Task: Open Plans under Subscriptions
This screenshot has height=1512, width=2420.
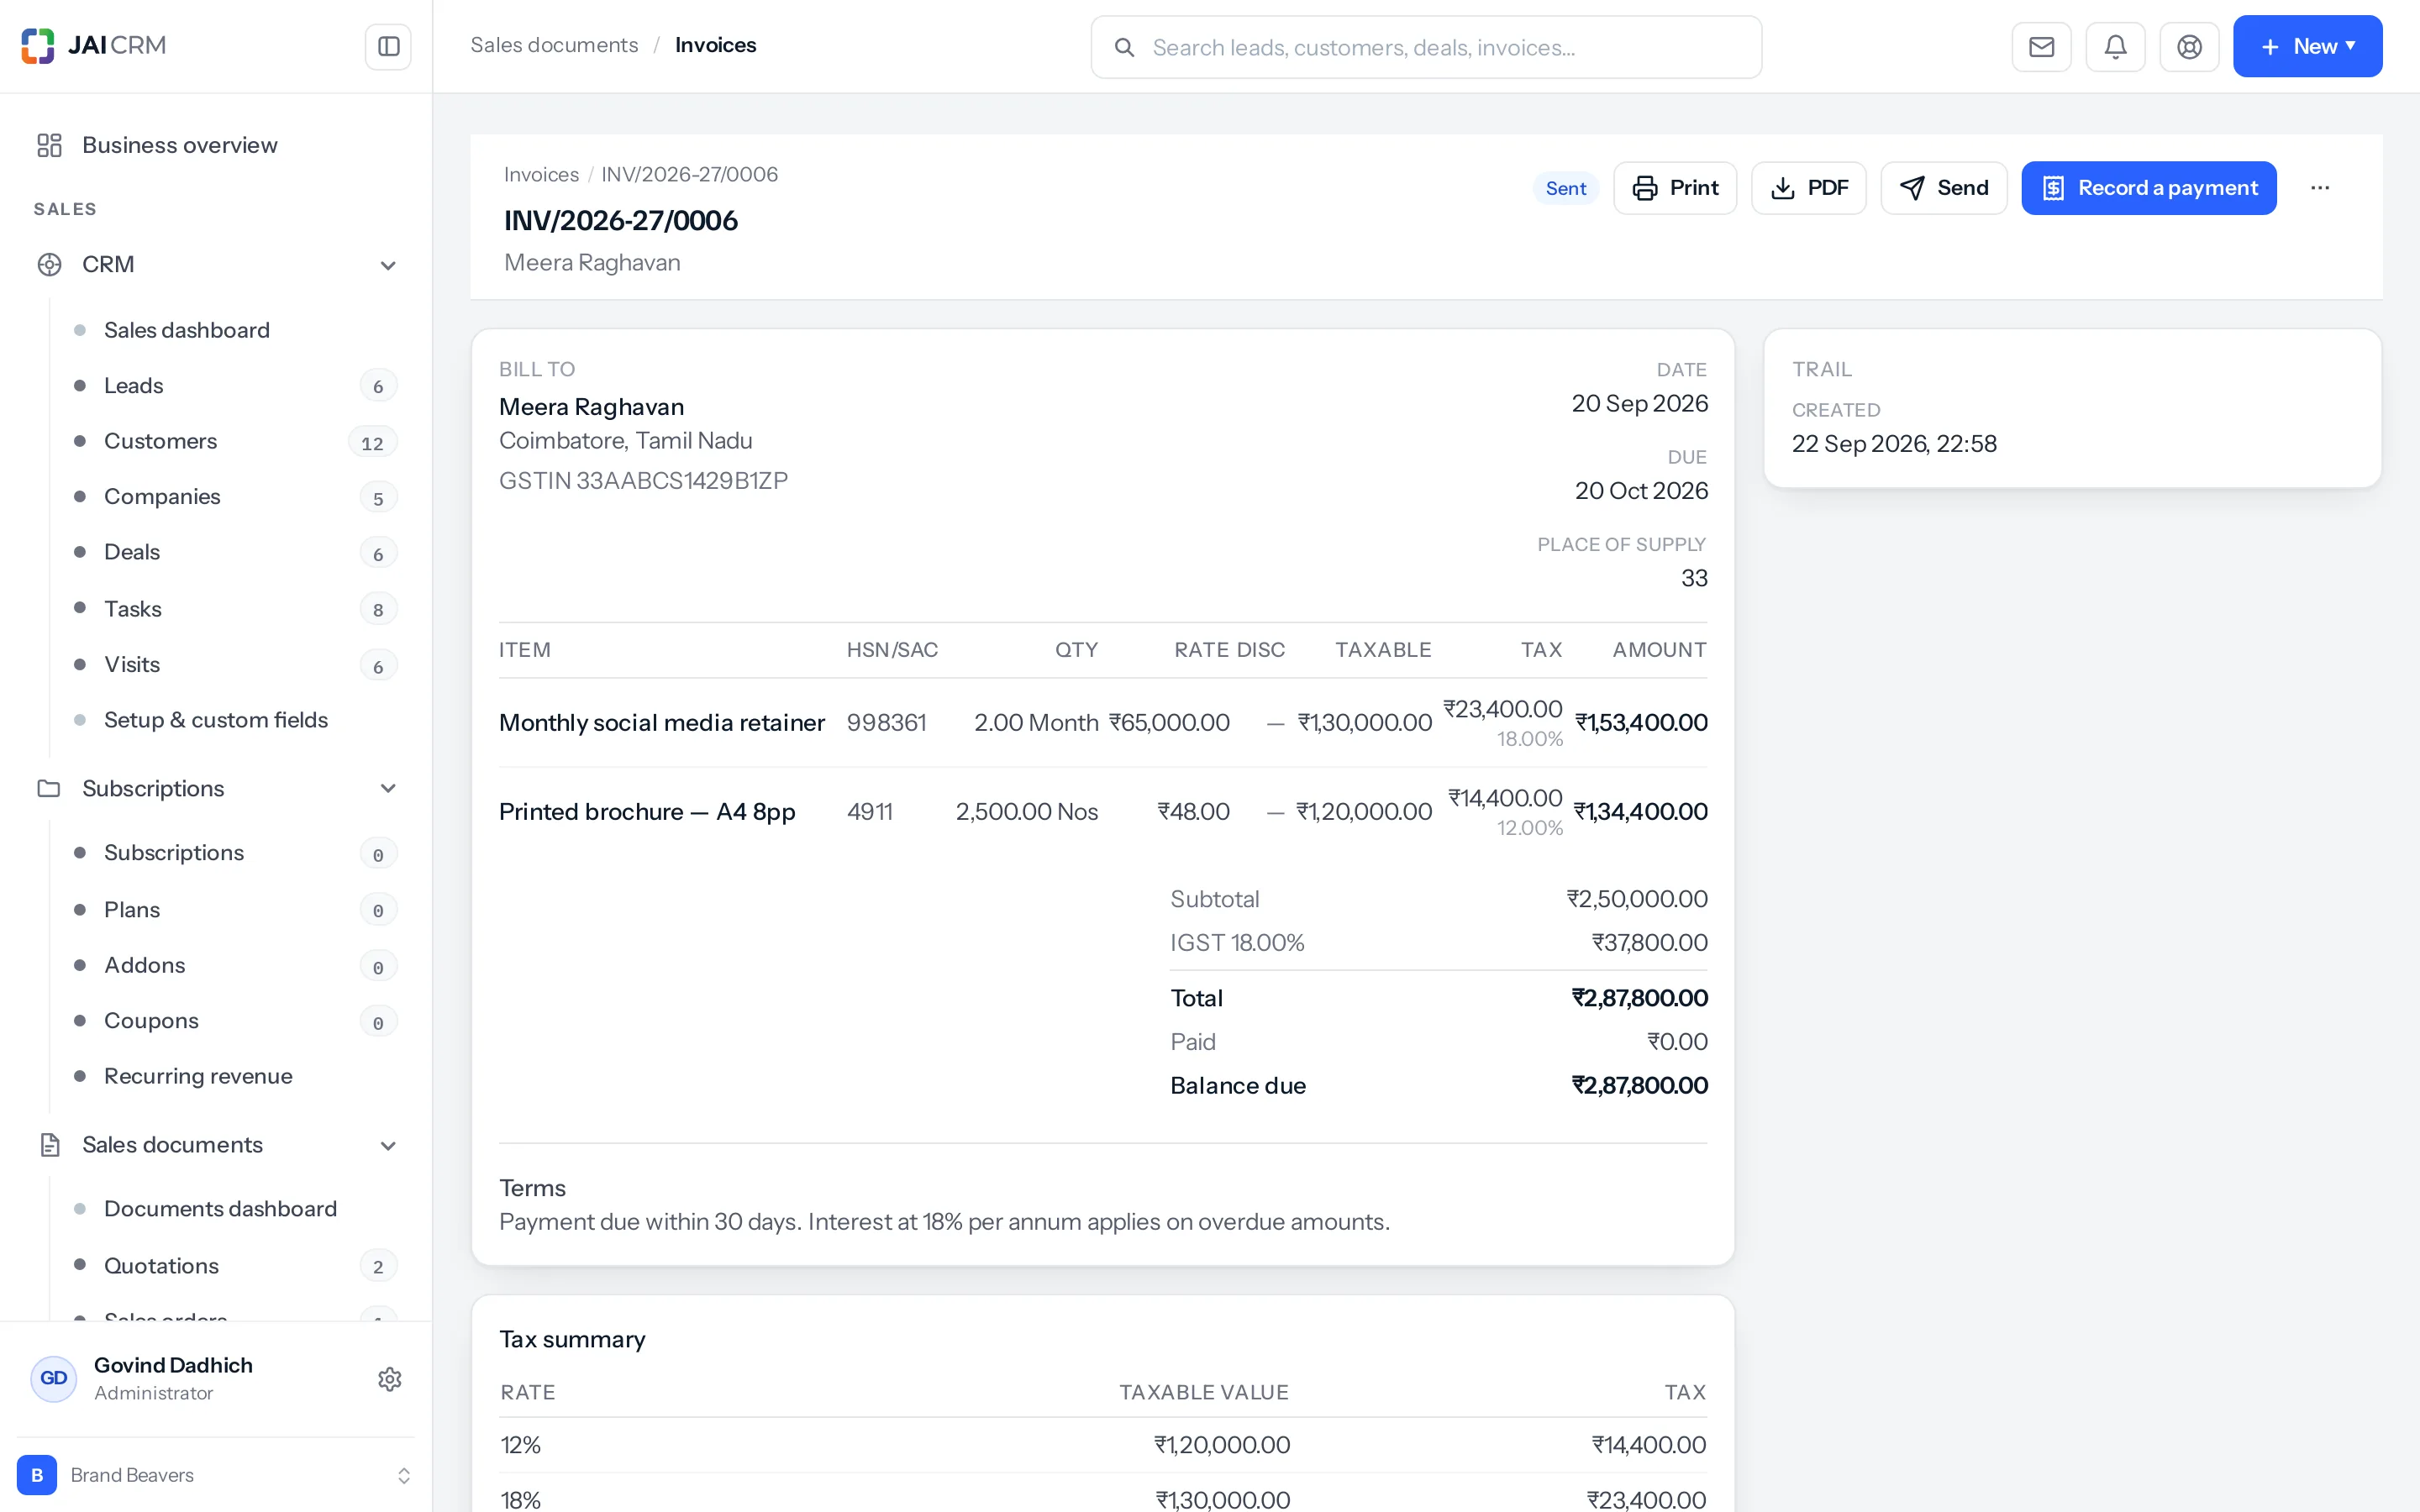Action: (x=131, y=909)
